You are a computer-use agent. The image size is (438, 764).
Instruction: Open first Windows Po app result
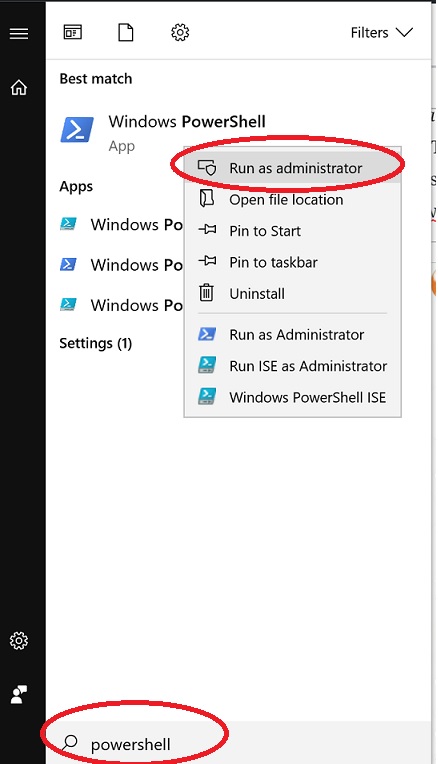(x=121, y=225)
